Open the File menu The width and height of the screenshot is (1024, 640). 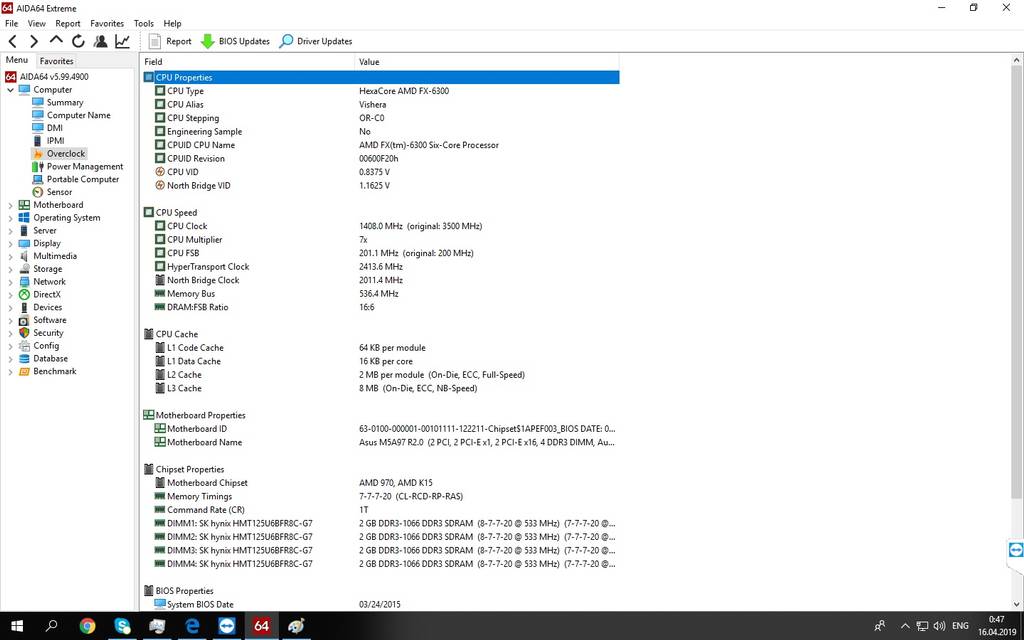[11, 24]
